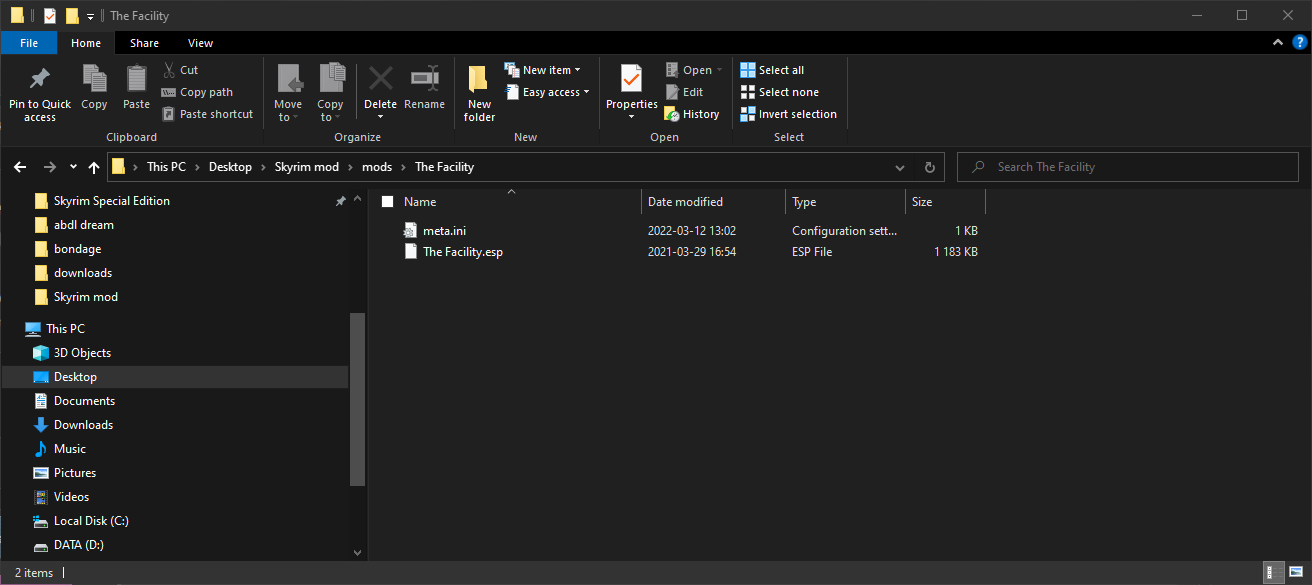Open the Copy to menu
The image size is (1312, 585).
pyautogui.click(x=330, y=93)
